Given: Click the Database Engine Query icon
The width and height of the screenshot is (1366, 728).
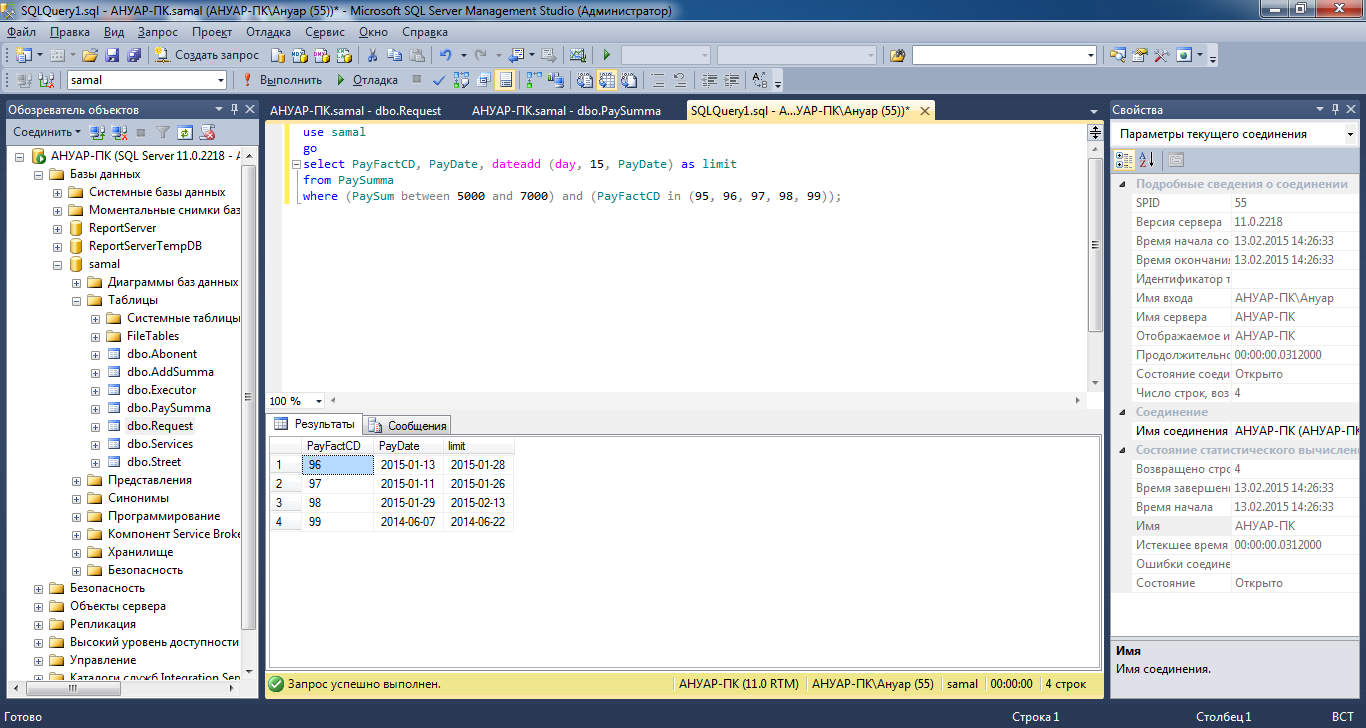Looking at the screenshot, I should [x=277, y=56].
